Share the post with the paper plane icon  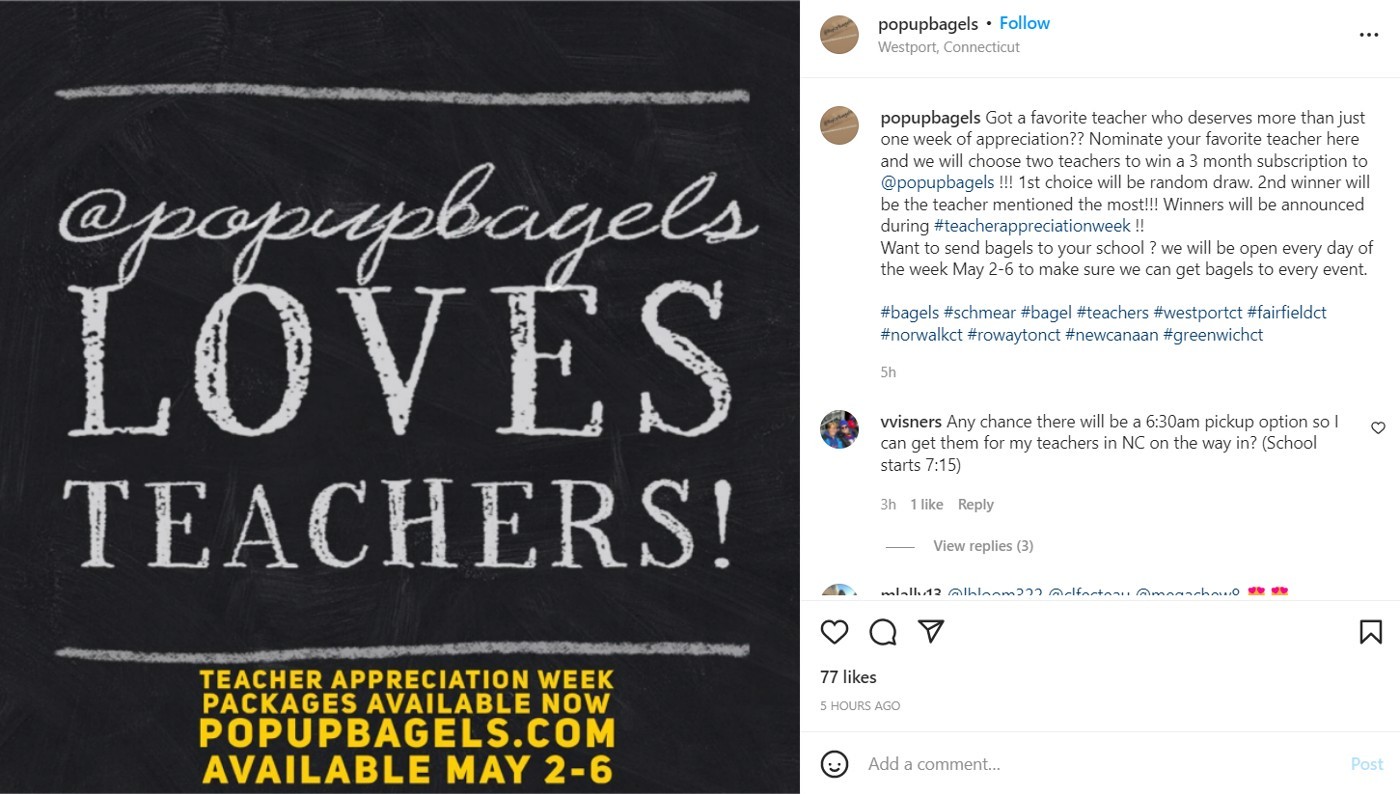pos(931,632)
